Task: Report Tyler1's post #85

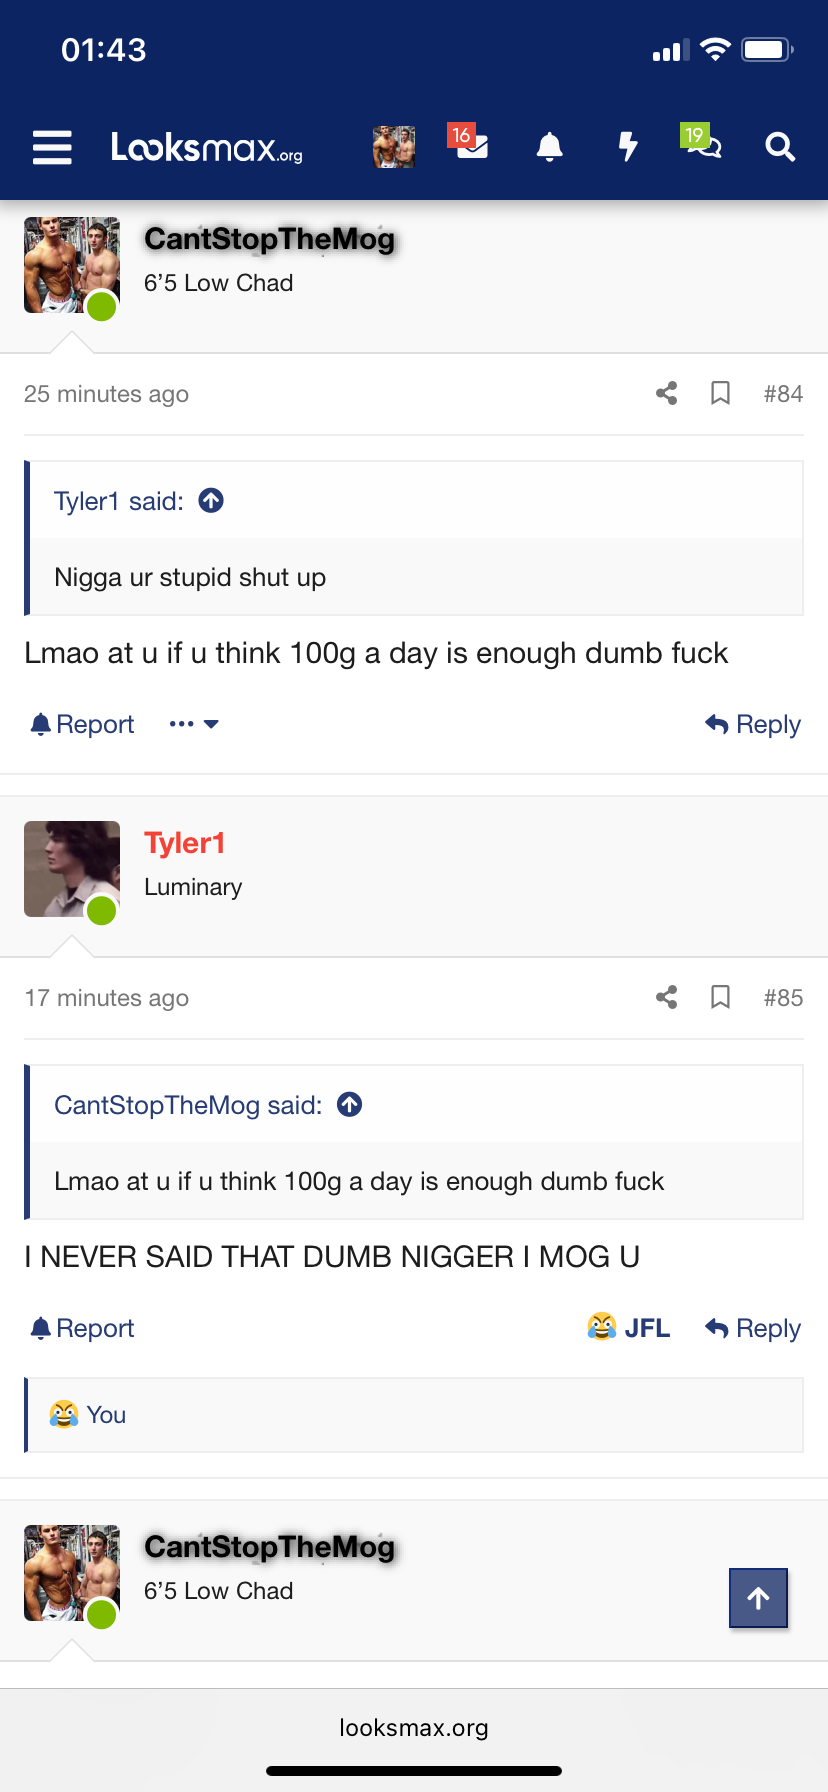Action: pyautogui.click(x=82, y=1328)
